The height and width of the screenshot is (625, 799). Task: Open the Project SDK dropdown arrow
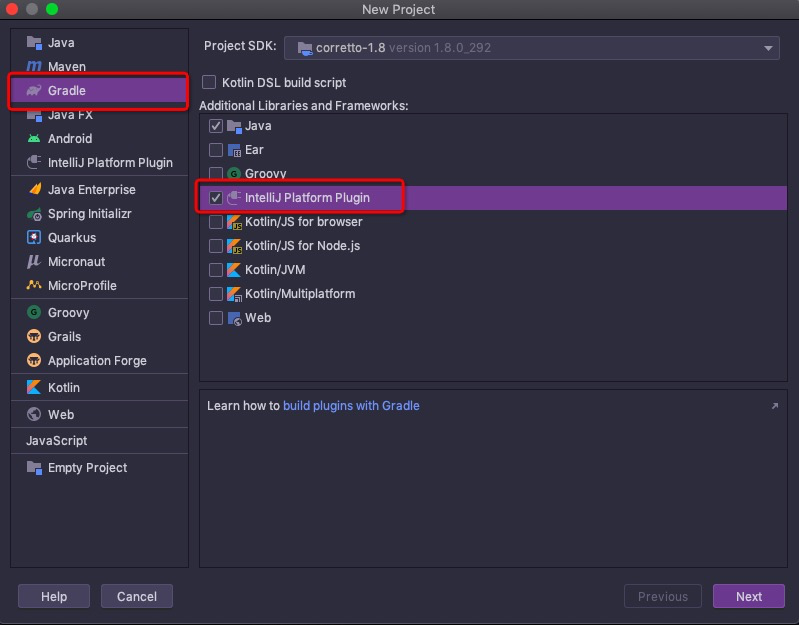768,48
